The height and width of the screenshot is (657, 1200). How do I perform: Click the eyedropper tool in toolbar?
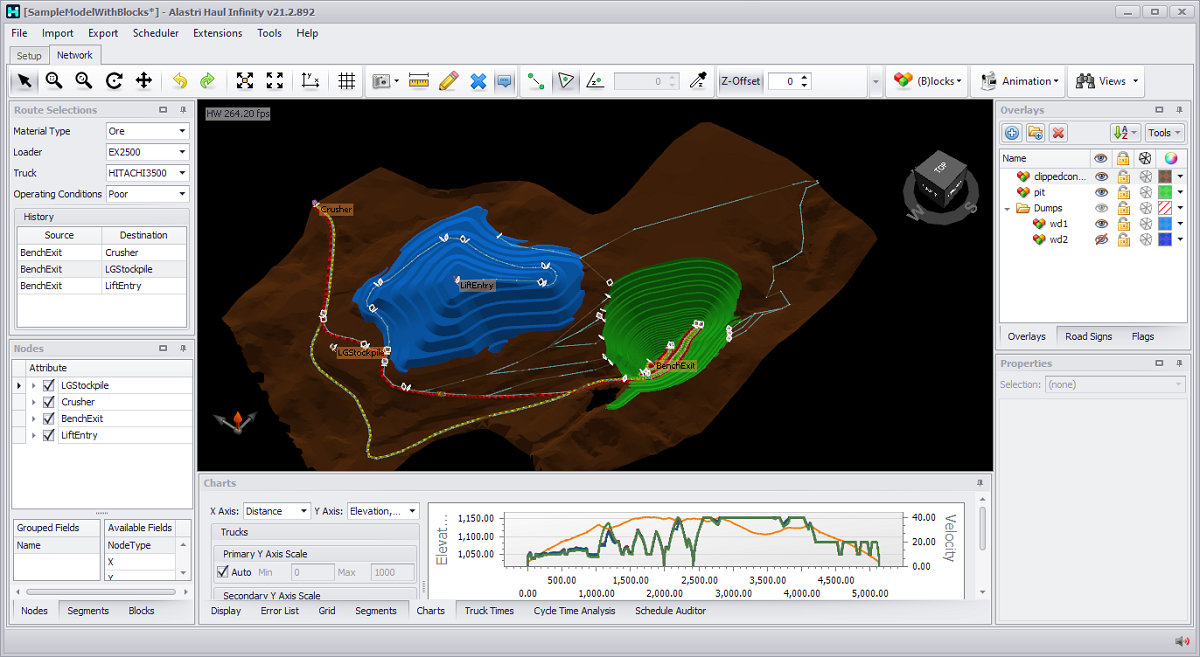click(x=699, y=81)
